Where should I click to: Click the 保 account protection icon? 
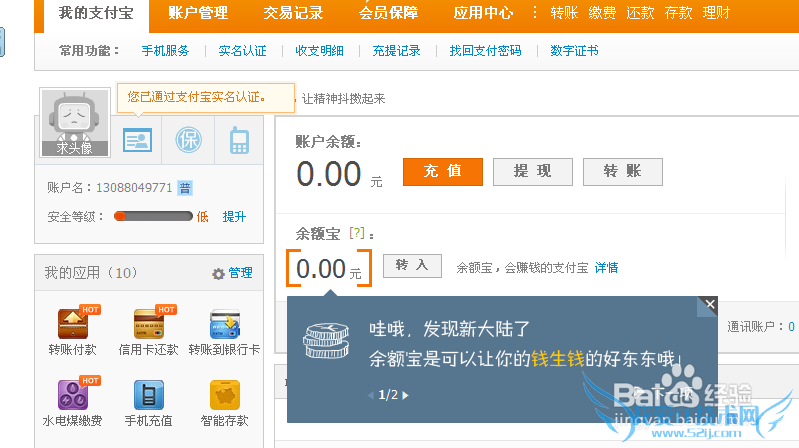click(x=188, y=140)
